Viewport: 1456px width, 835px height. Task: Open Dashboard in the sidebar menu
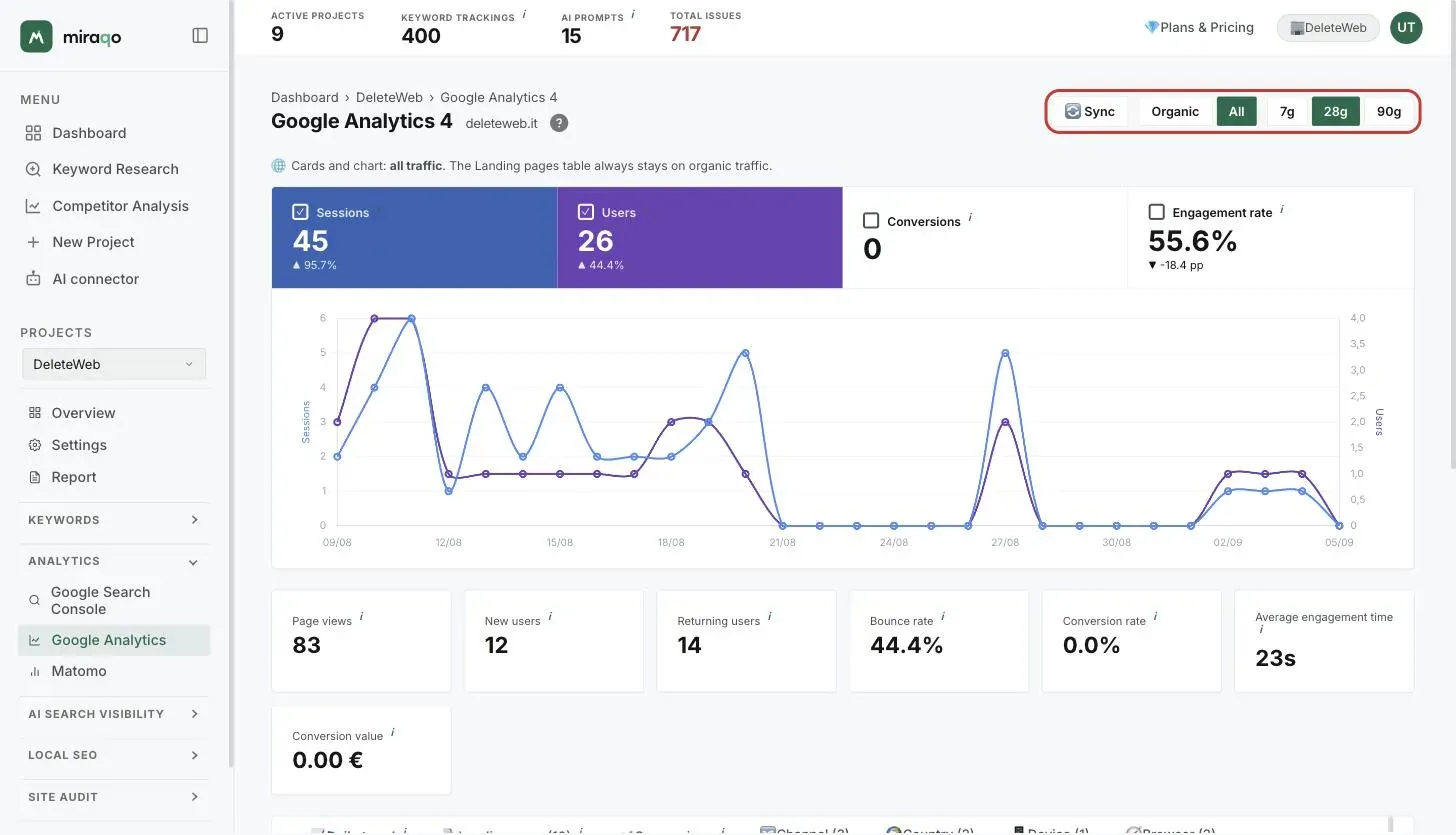click(x=89, y=133)
